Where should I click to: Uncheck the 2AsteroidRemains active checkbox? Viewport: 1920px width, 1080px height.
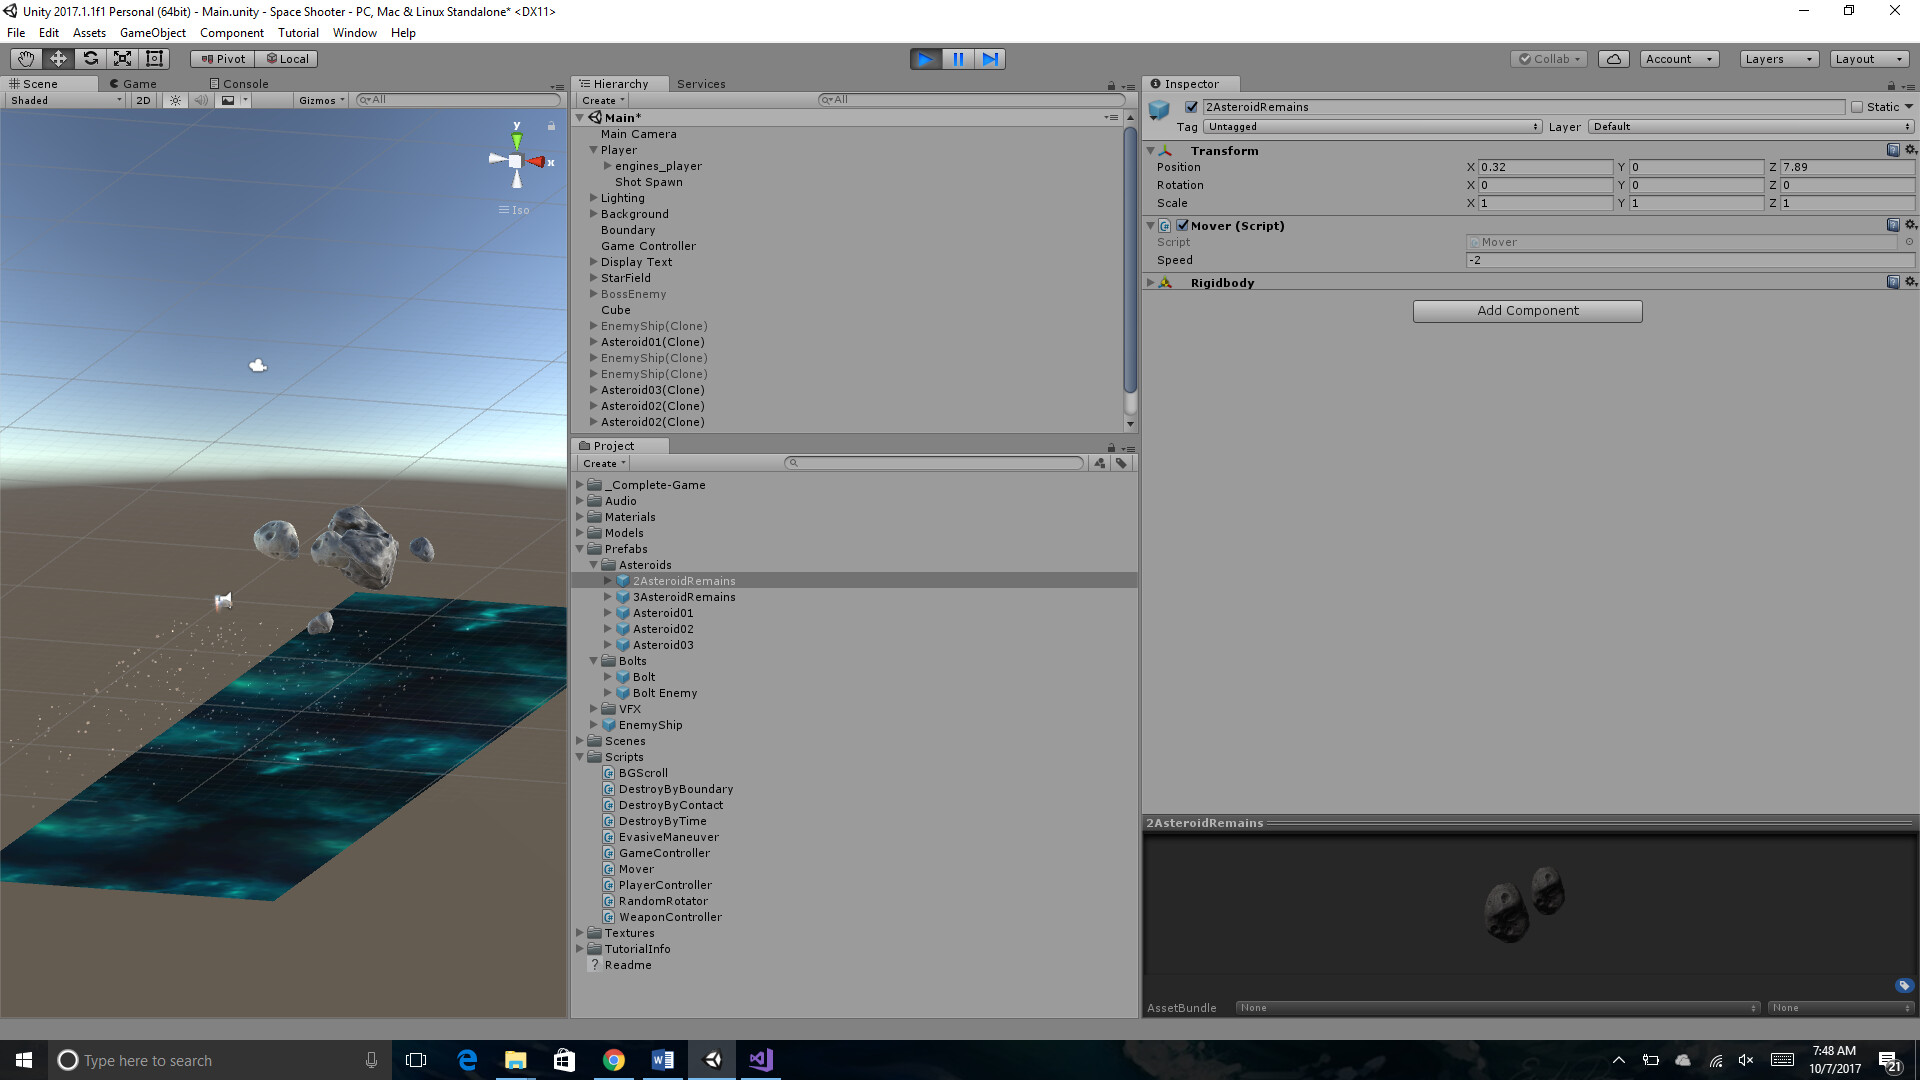[x=1191, y=107]
